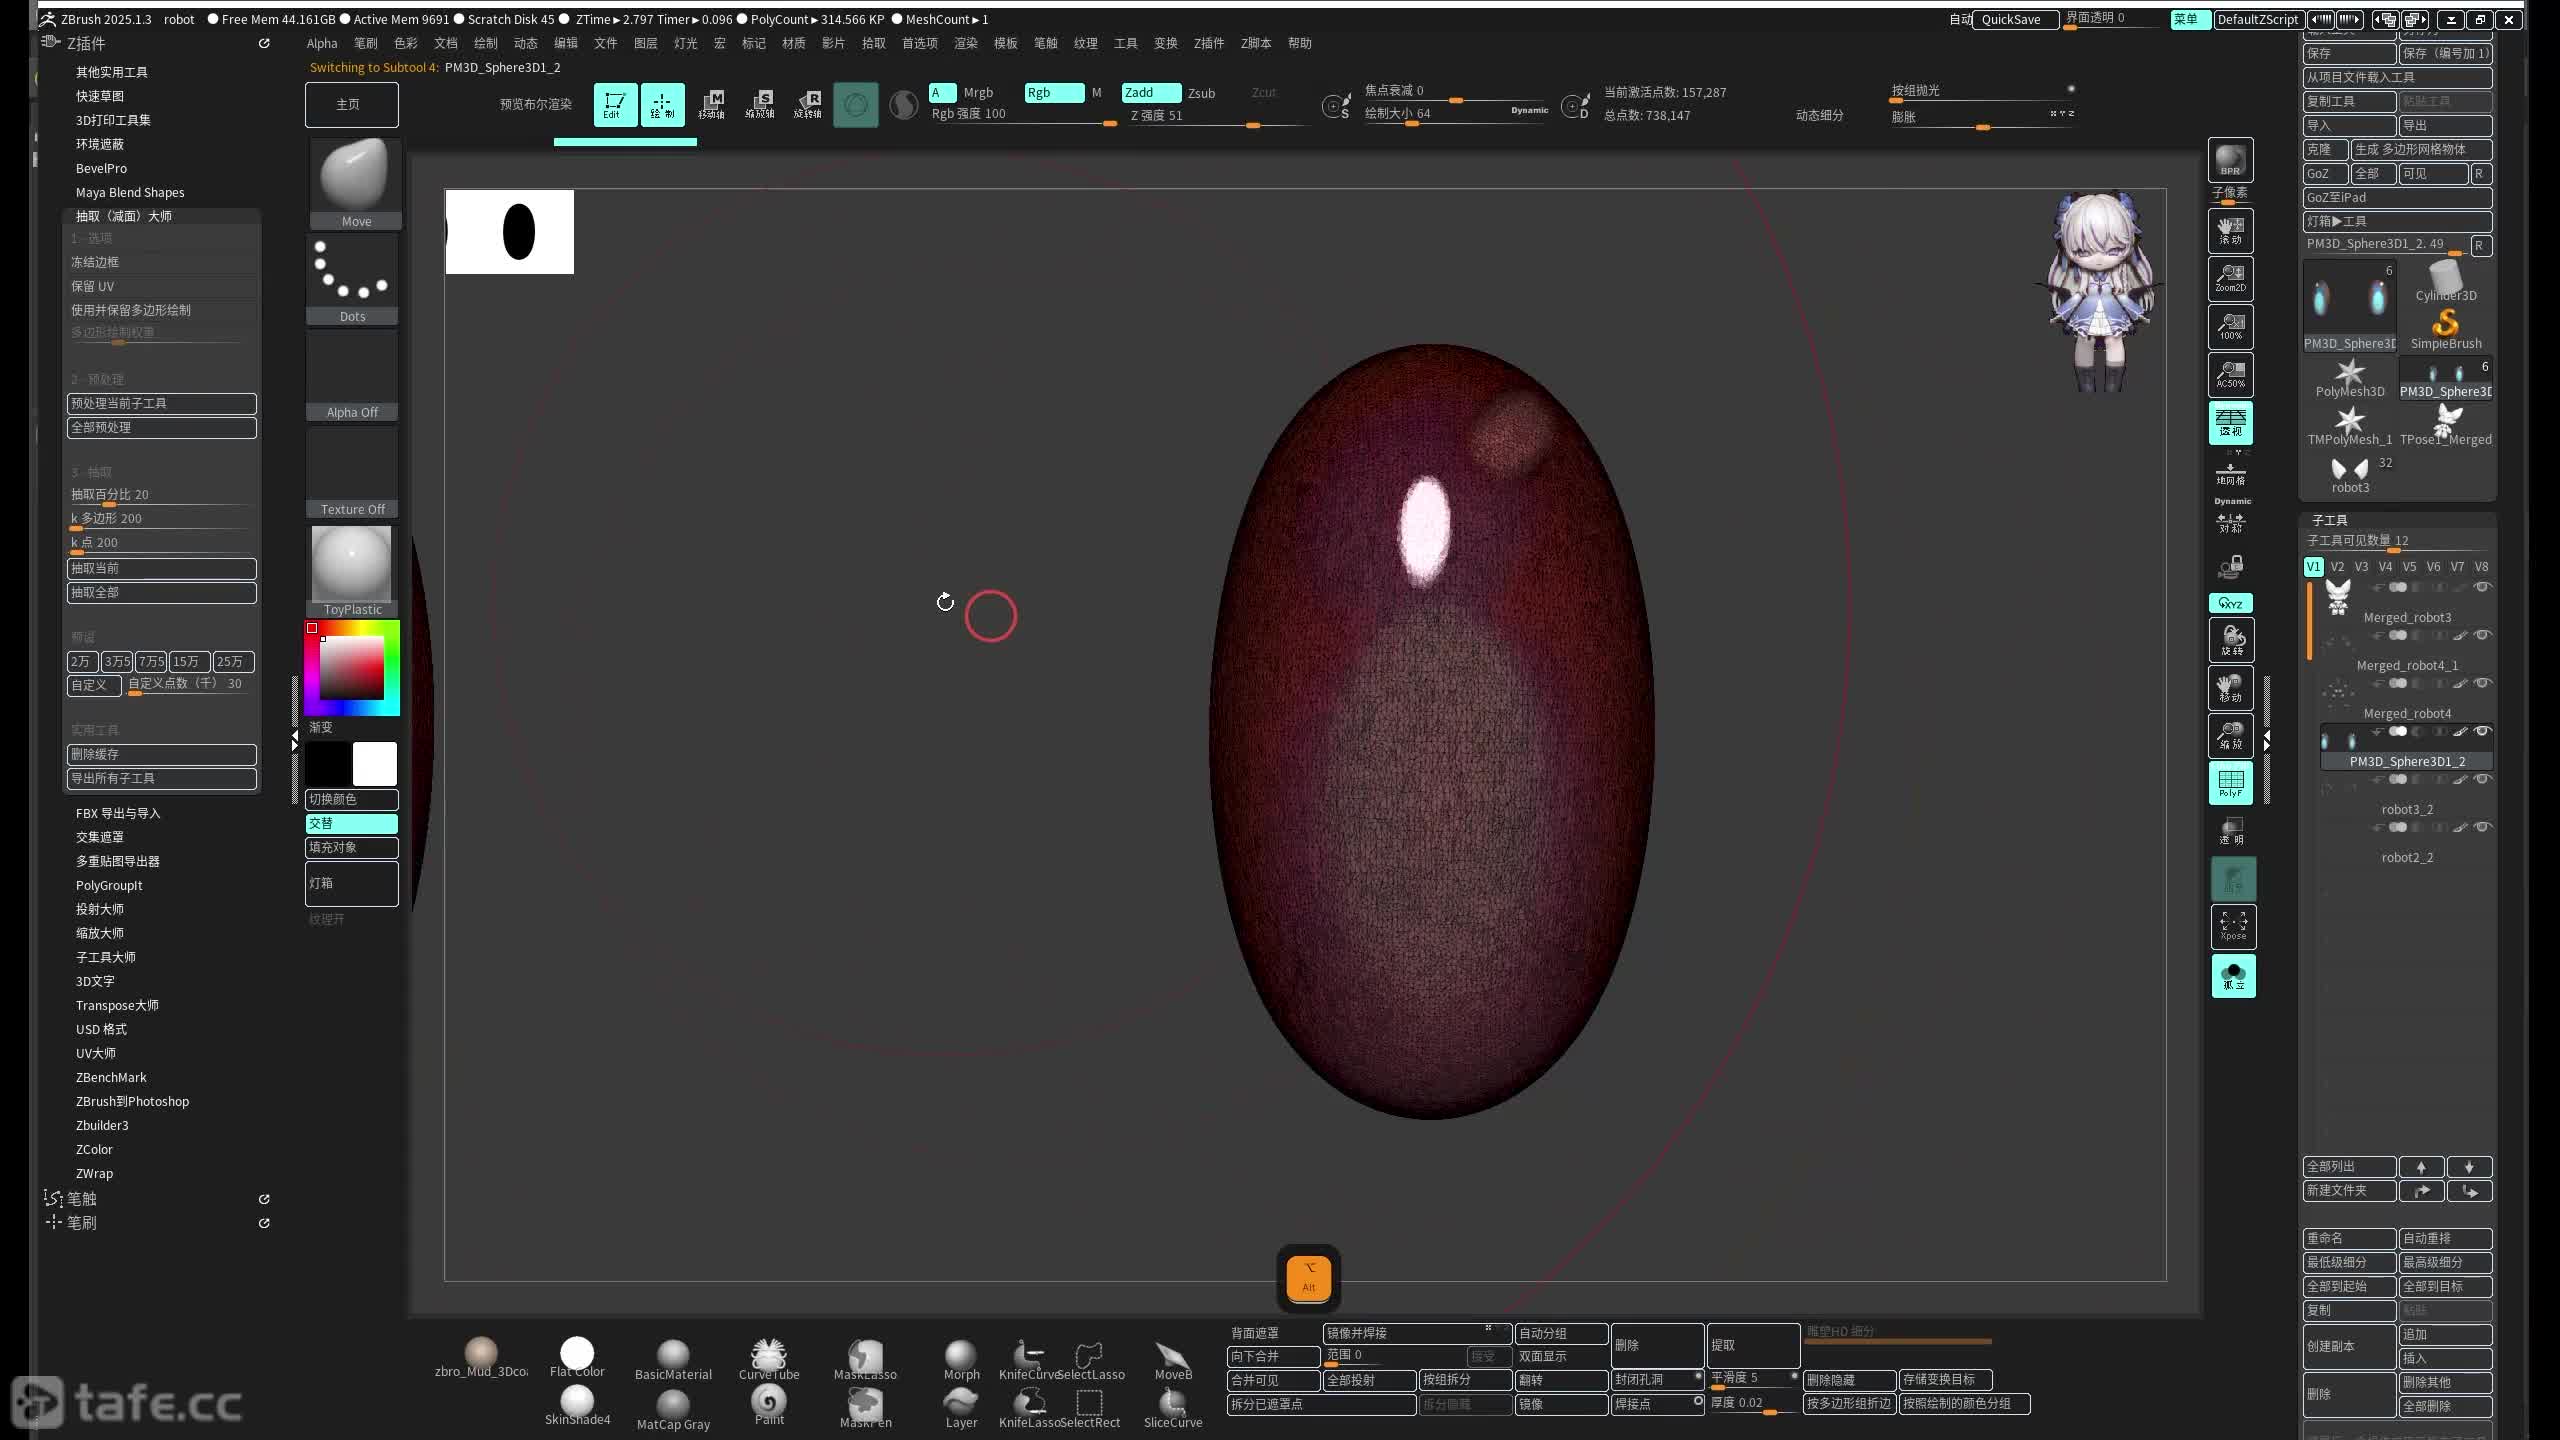Toggle PolyF polyframe display

pyautogui.click(x=2230, y=783)
